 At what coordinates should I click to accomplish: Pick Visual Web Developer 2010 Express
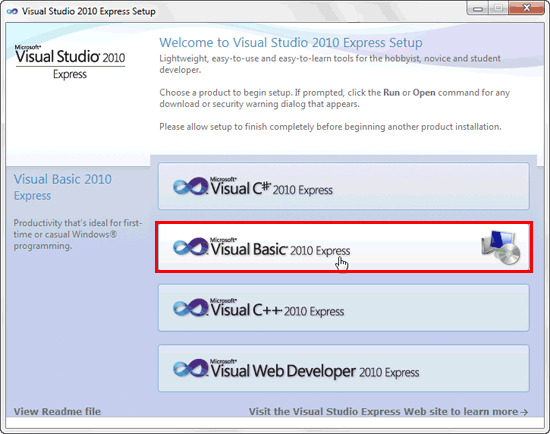(x=343, y=368)
